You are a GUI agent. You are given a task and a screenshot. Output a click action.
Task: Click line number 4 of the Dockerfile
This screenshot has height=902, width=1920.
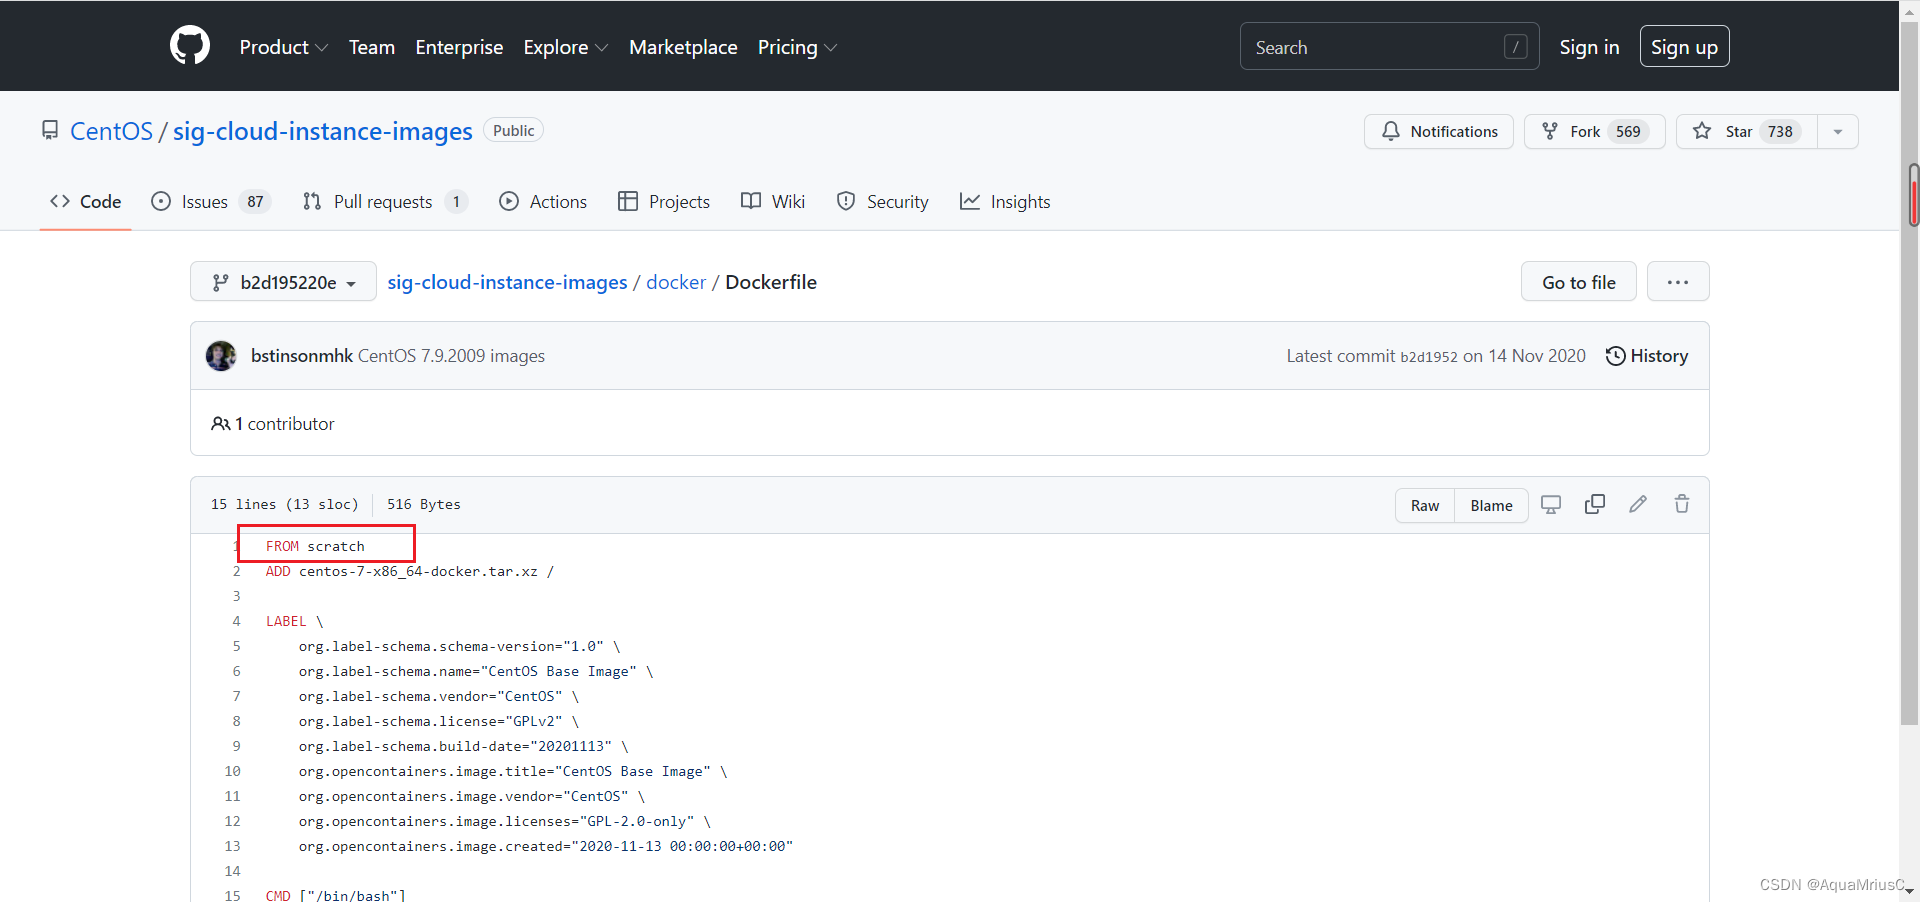237,621
